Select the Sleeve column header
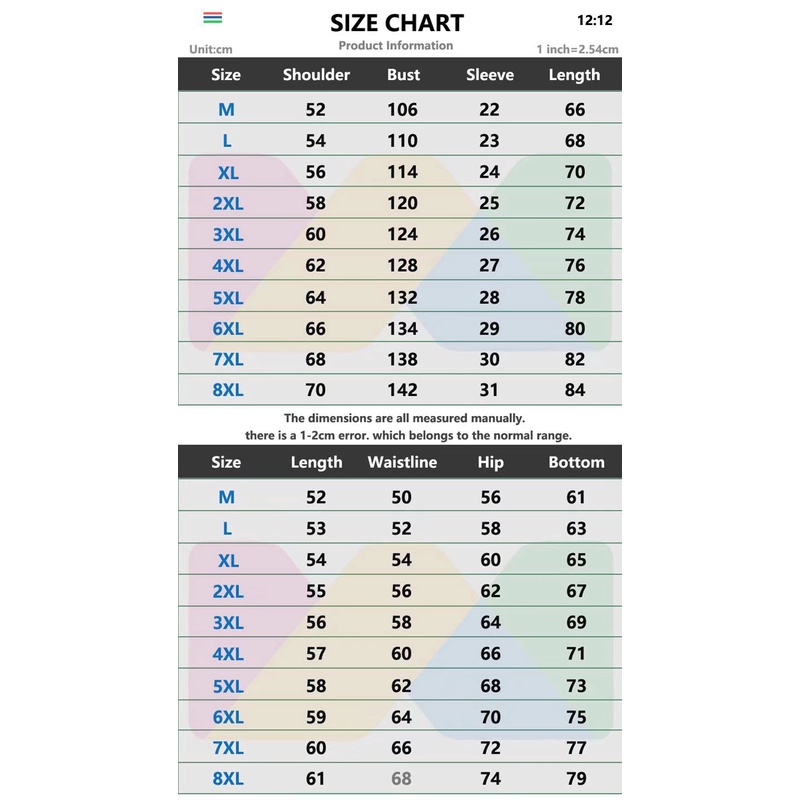 [490, 75]
